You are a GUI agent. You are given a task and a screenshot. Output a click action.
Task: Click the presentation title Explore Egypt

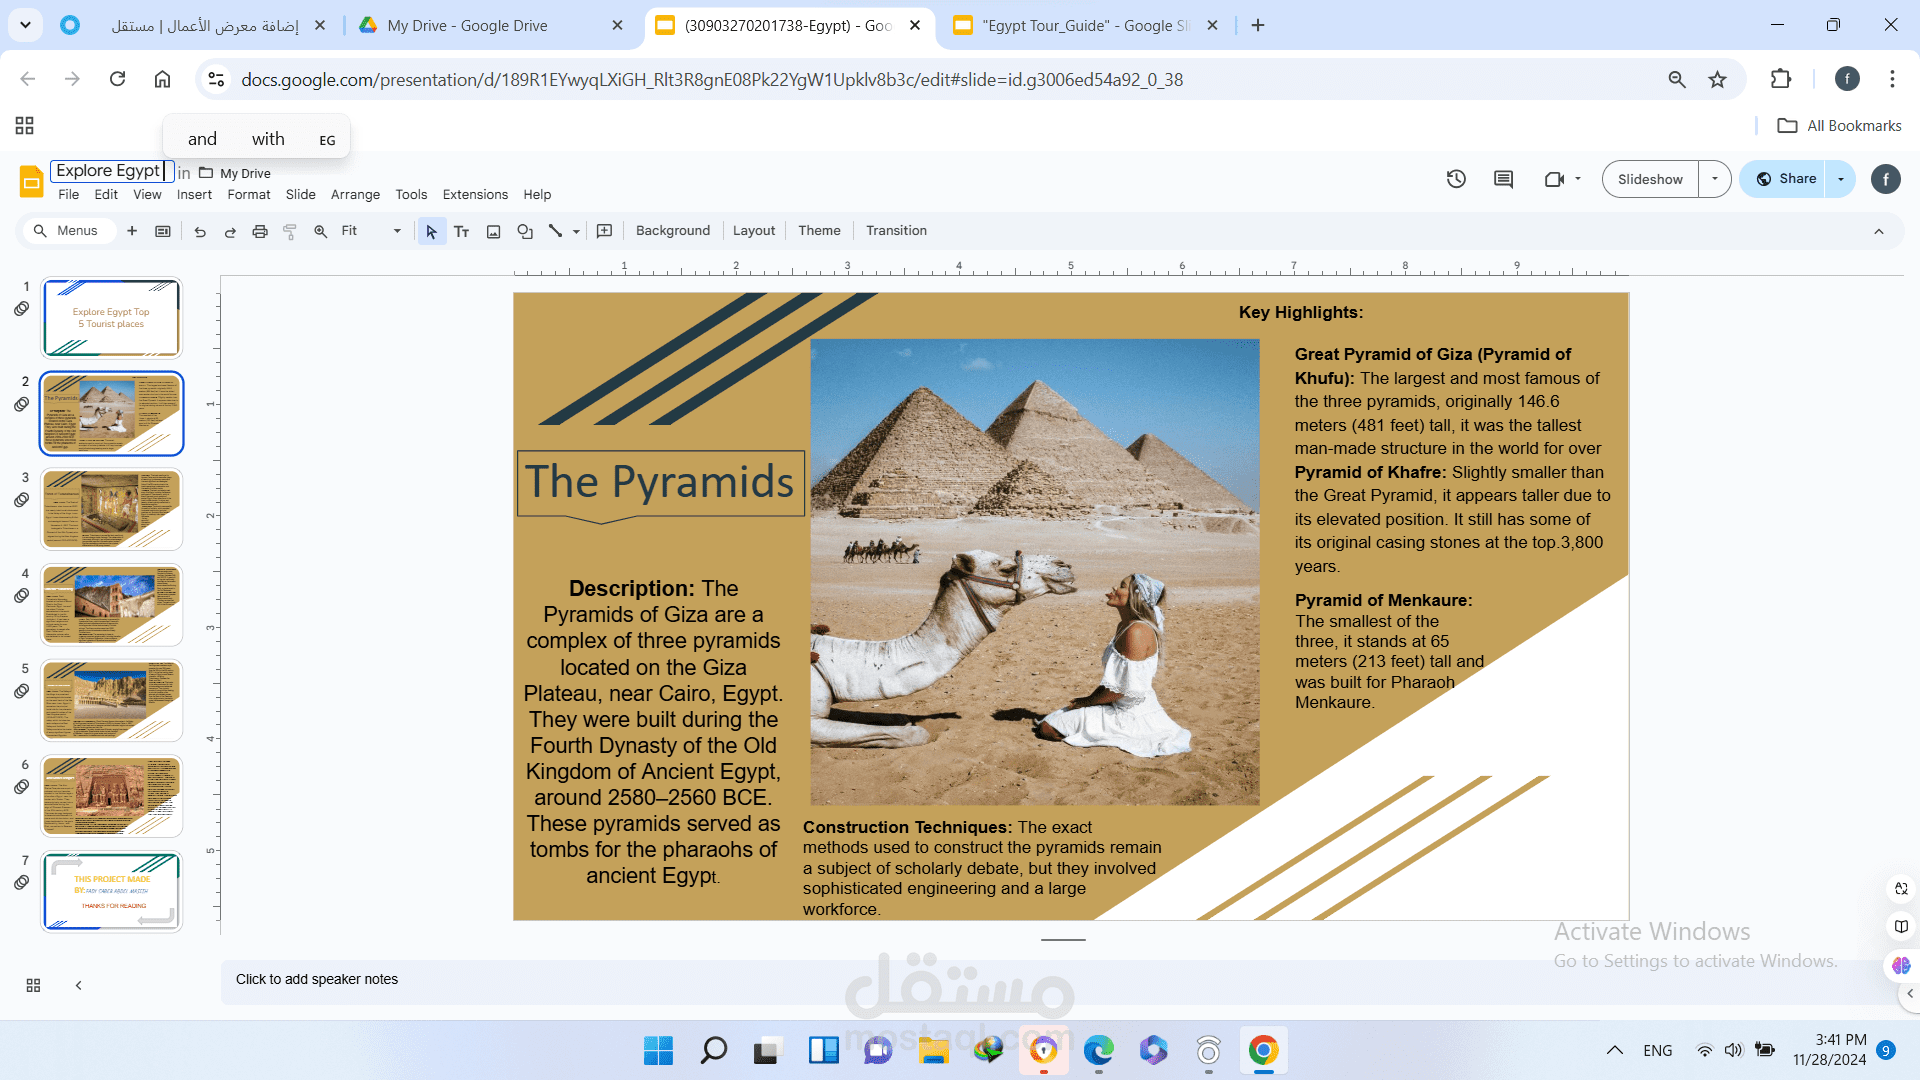click(x=112, y=171)
